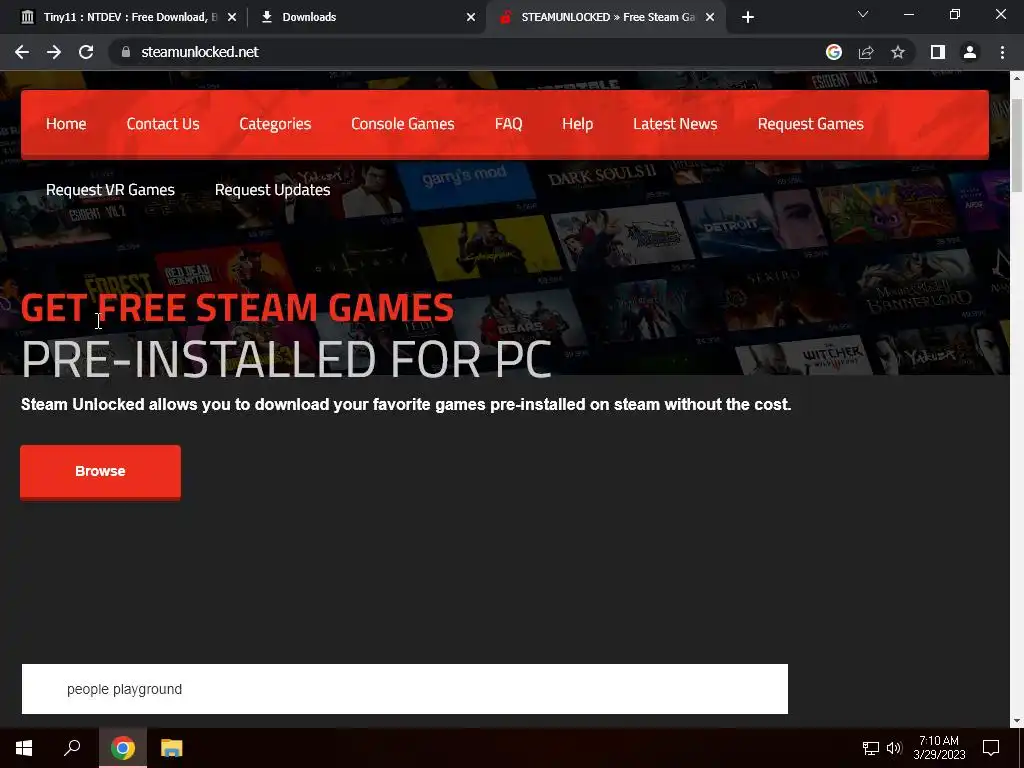Open a new browser tab
Image resolution: width=1024 pixels, height=768 pixels.
tap(748, 17)
